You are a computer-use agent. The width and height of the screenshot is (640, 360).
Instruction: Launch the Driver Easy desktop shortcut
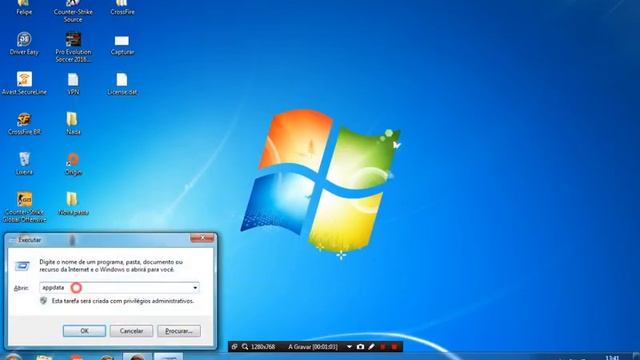(24, 44)
